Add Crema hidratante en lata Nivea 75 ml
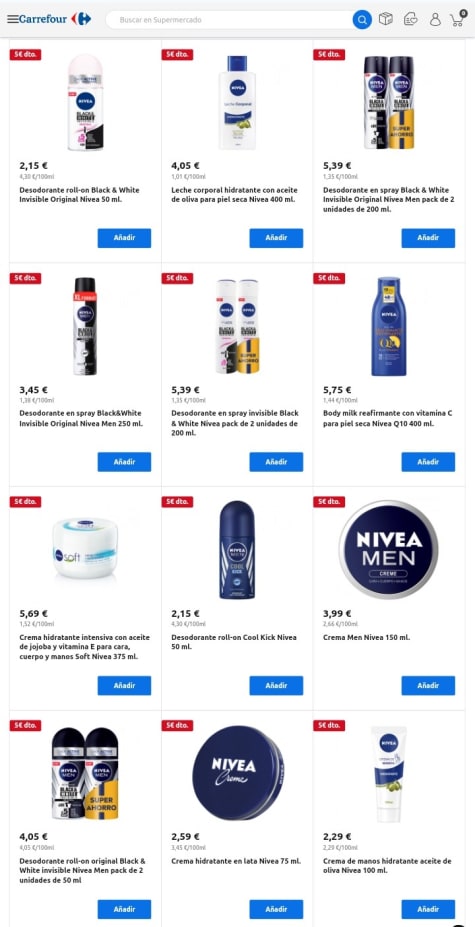This screenshot has height=927, width=475. click(x=276, y=909)
